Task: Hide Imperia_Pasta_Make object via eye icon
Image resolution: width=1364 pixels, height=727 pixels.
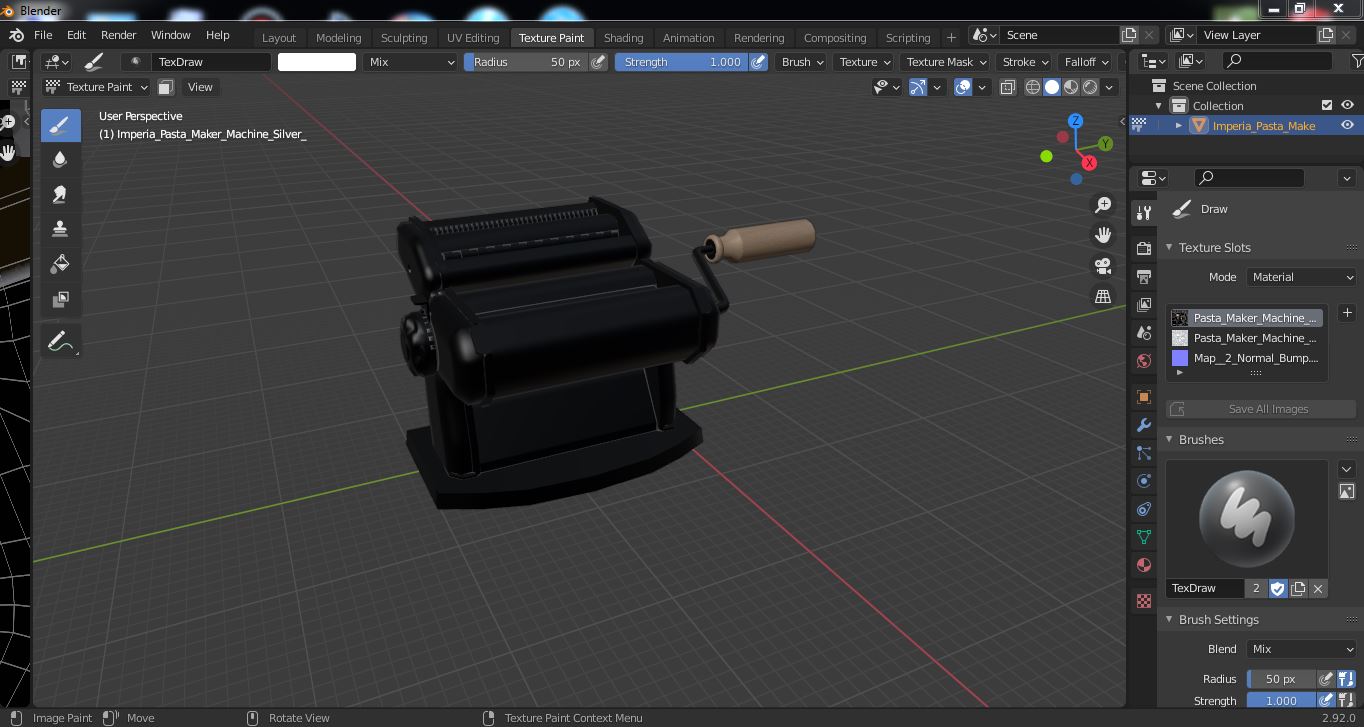Action: click(x=1347, y=125)
